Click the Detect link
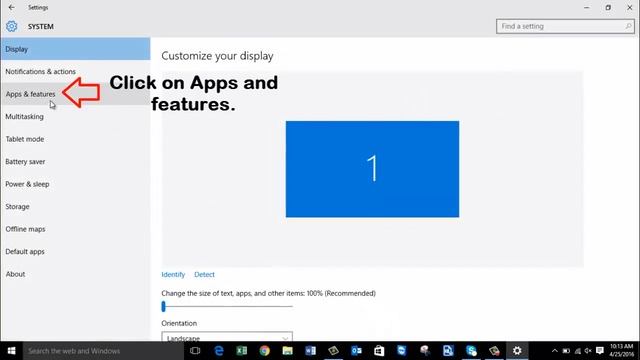 pos(204,274)
